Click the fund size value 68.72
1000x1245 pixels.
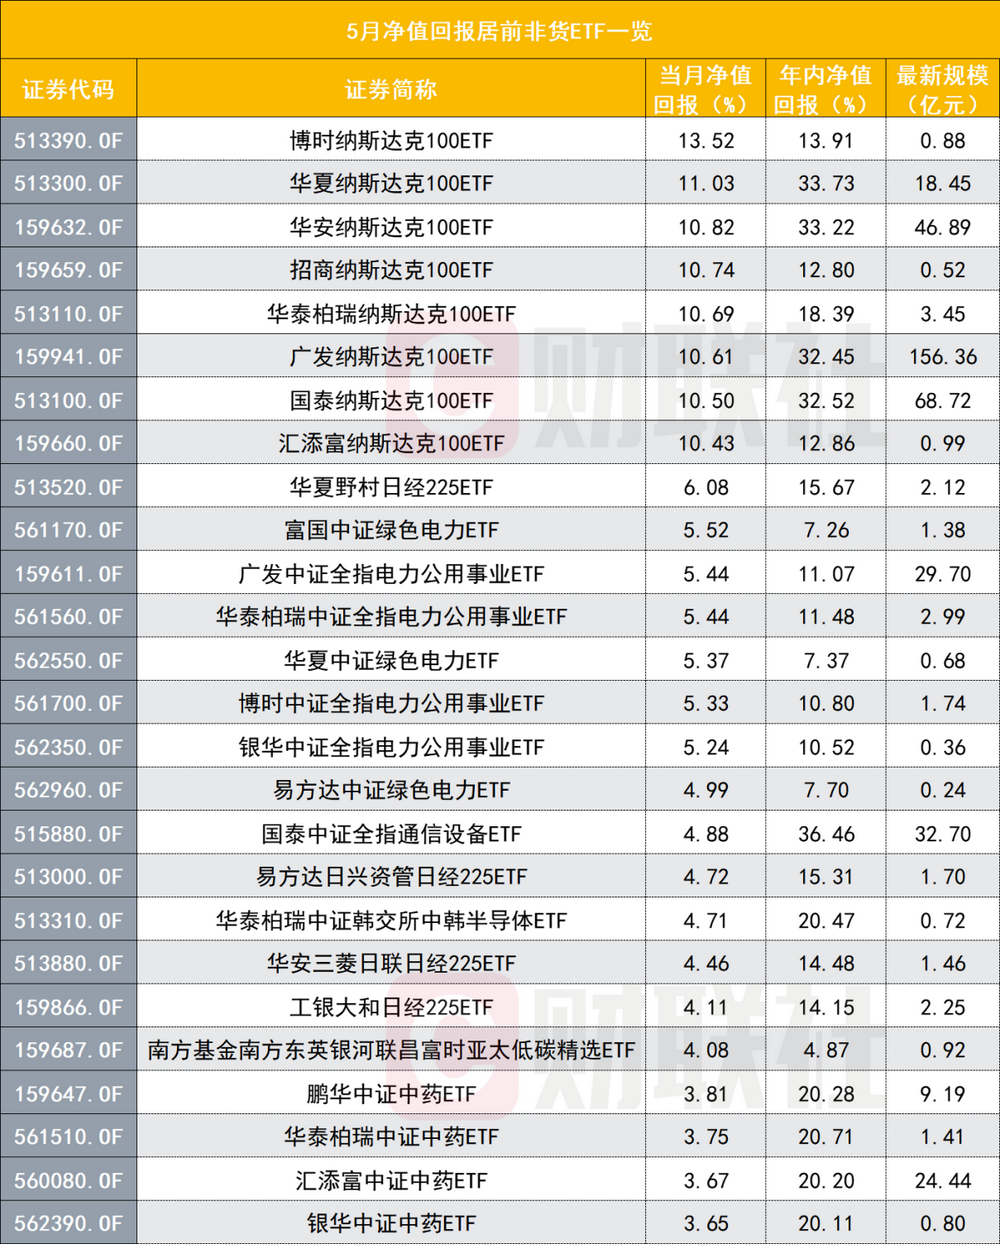(942, 401)
